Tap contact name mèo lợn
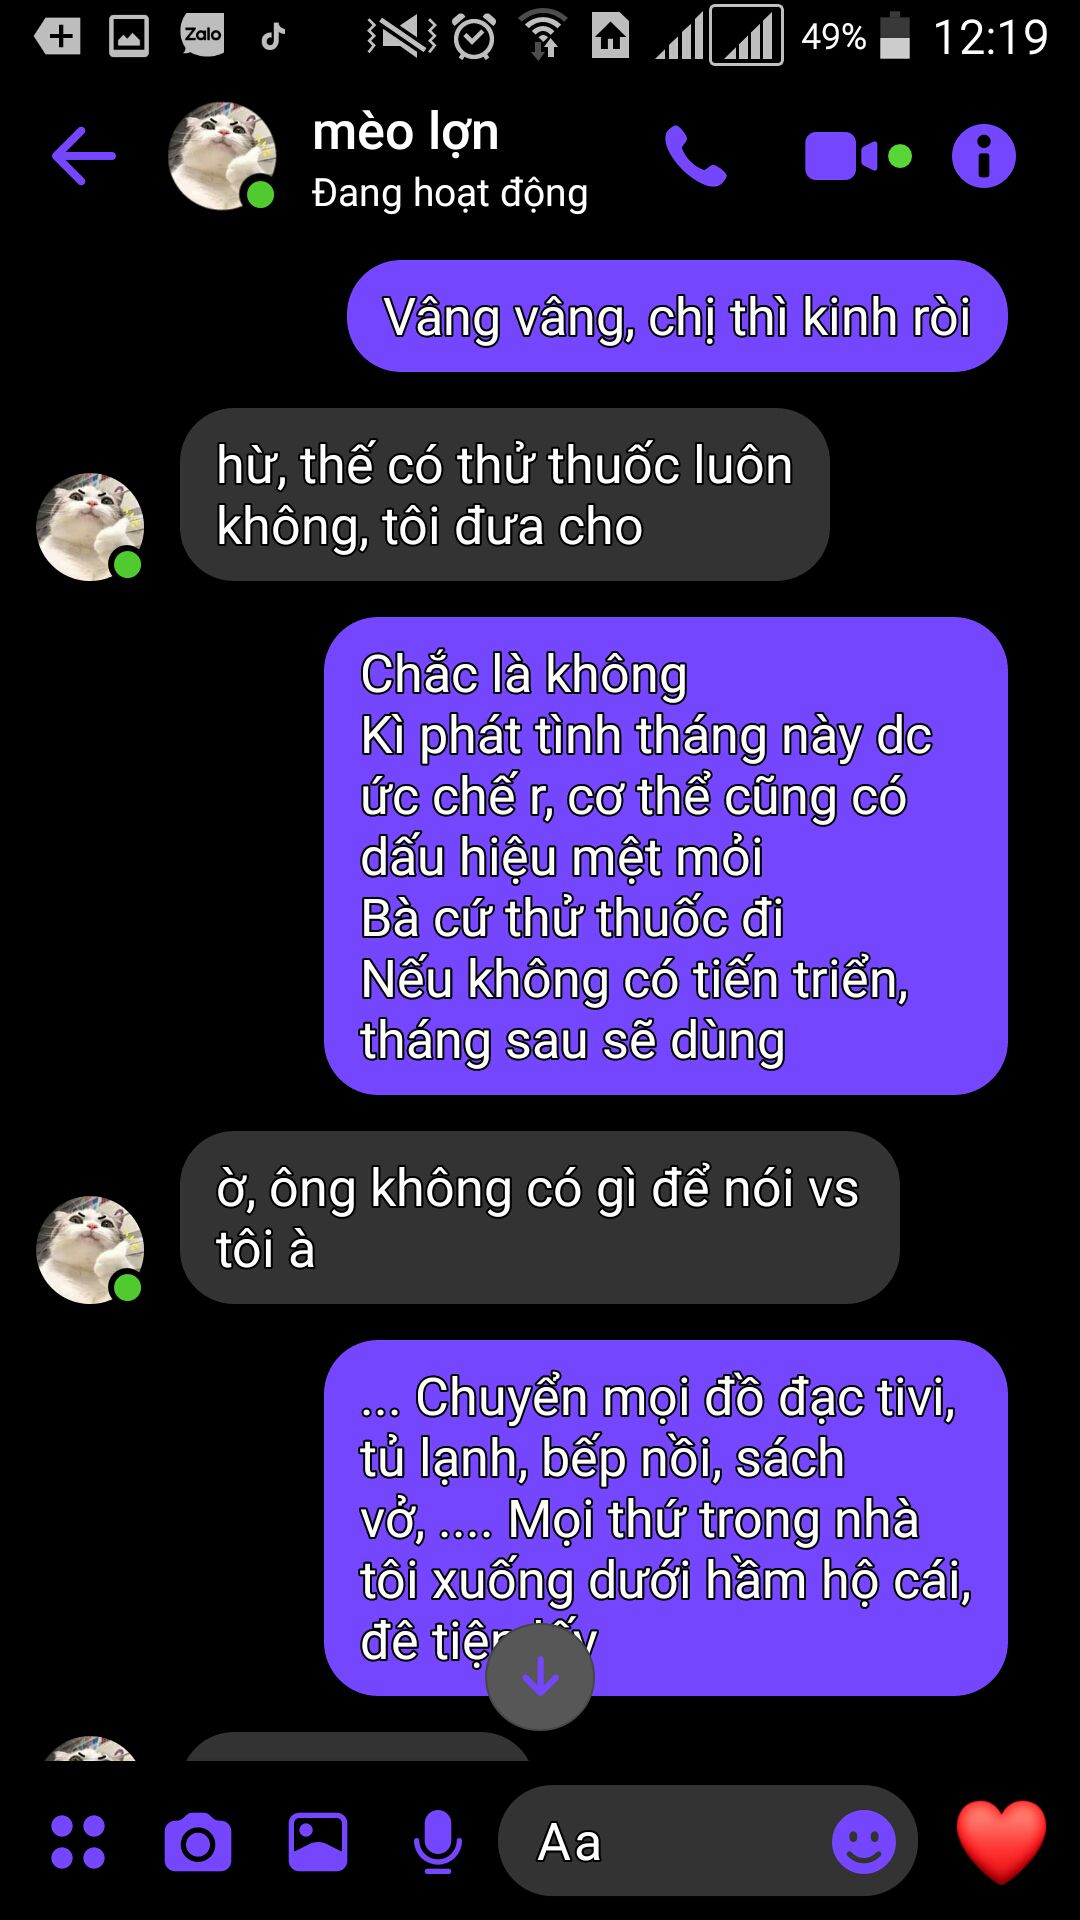 point(406,132)
